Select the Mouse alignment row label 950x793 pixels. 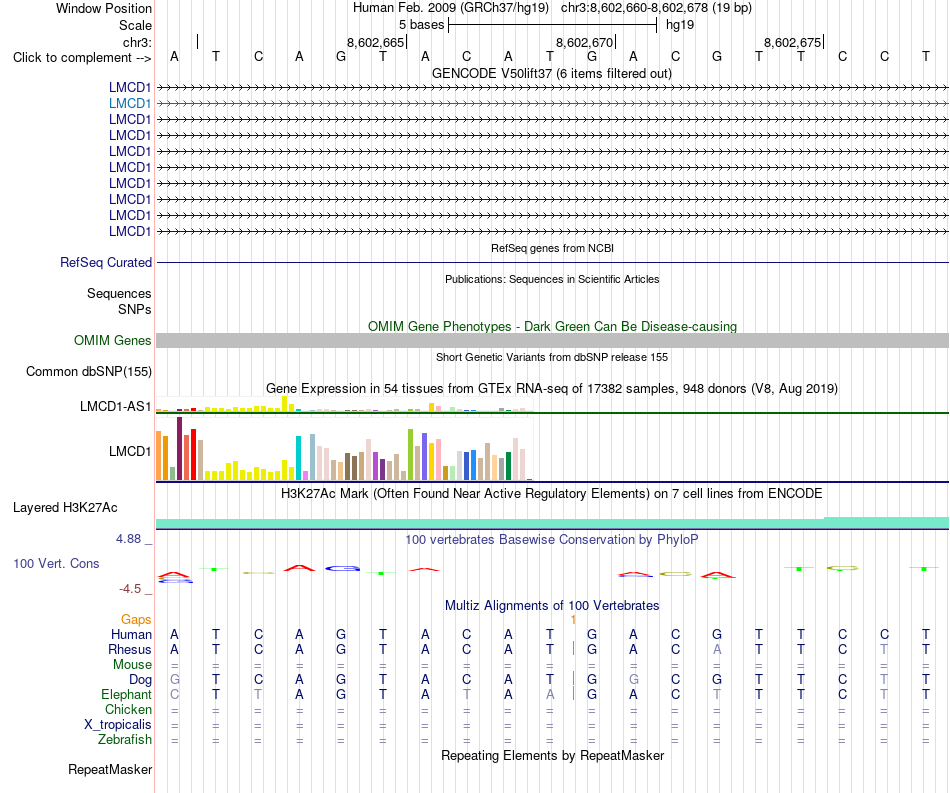point(132,665)
